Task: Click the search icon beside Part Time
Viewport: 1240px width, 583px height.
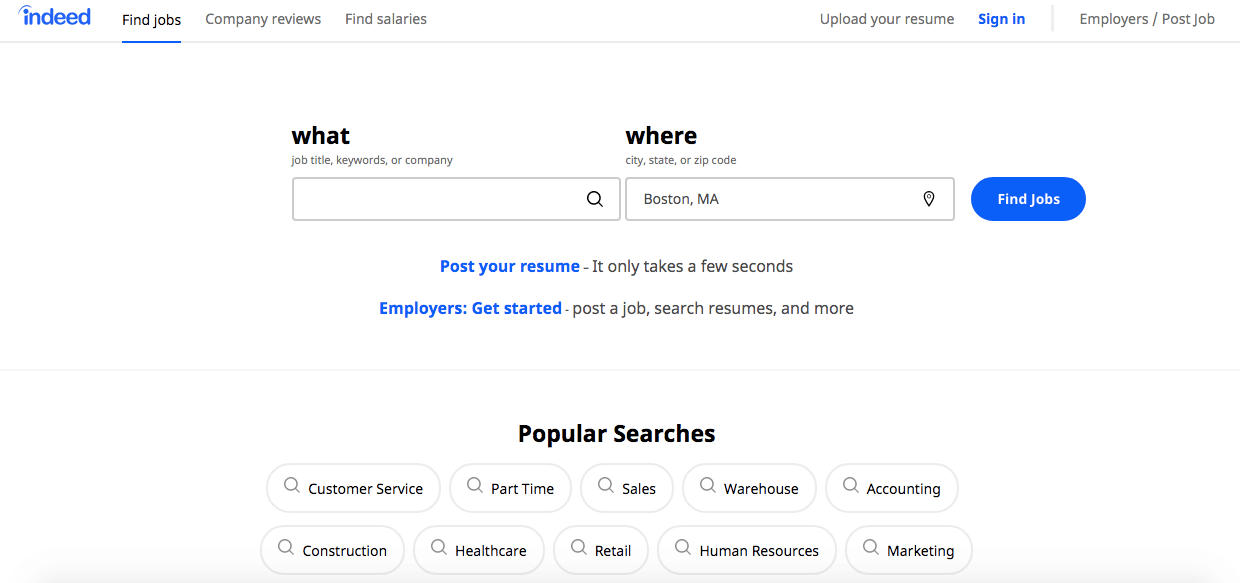Action: point(475,486)
